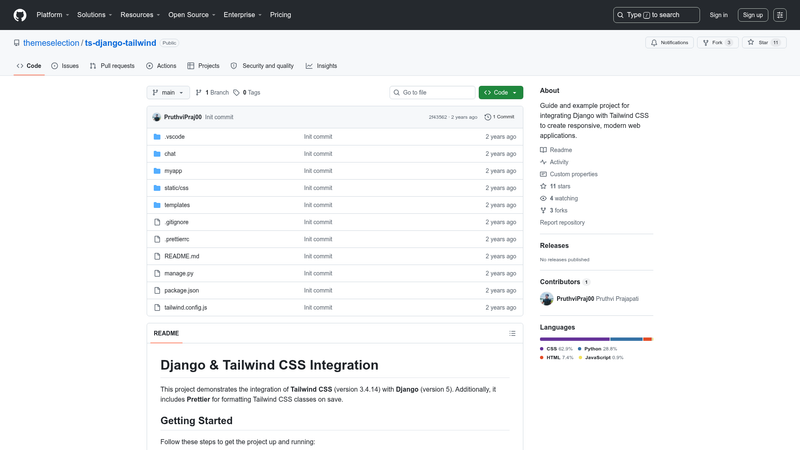
Task: Open the static/css folder icon
Action: tap(157, 188)
